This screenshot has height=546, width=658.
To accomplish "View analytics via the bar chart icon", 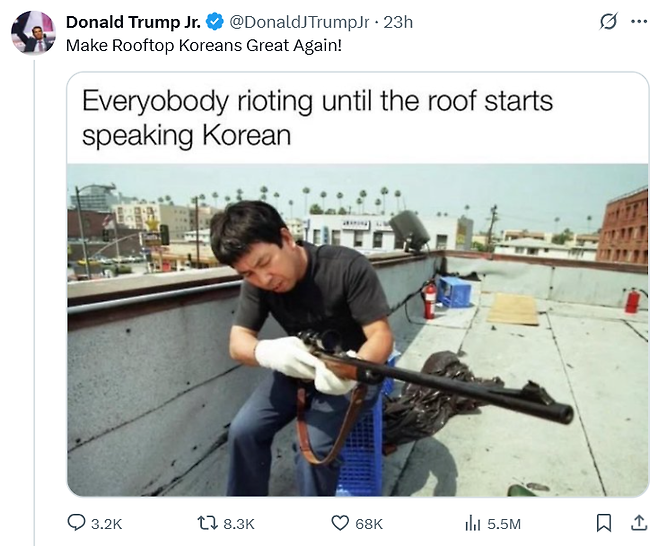I will click(473, 523).
